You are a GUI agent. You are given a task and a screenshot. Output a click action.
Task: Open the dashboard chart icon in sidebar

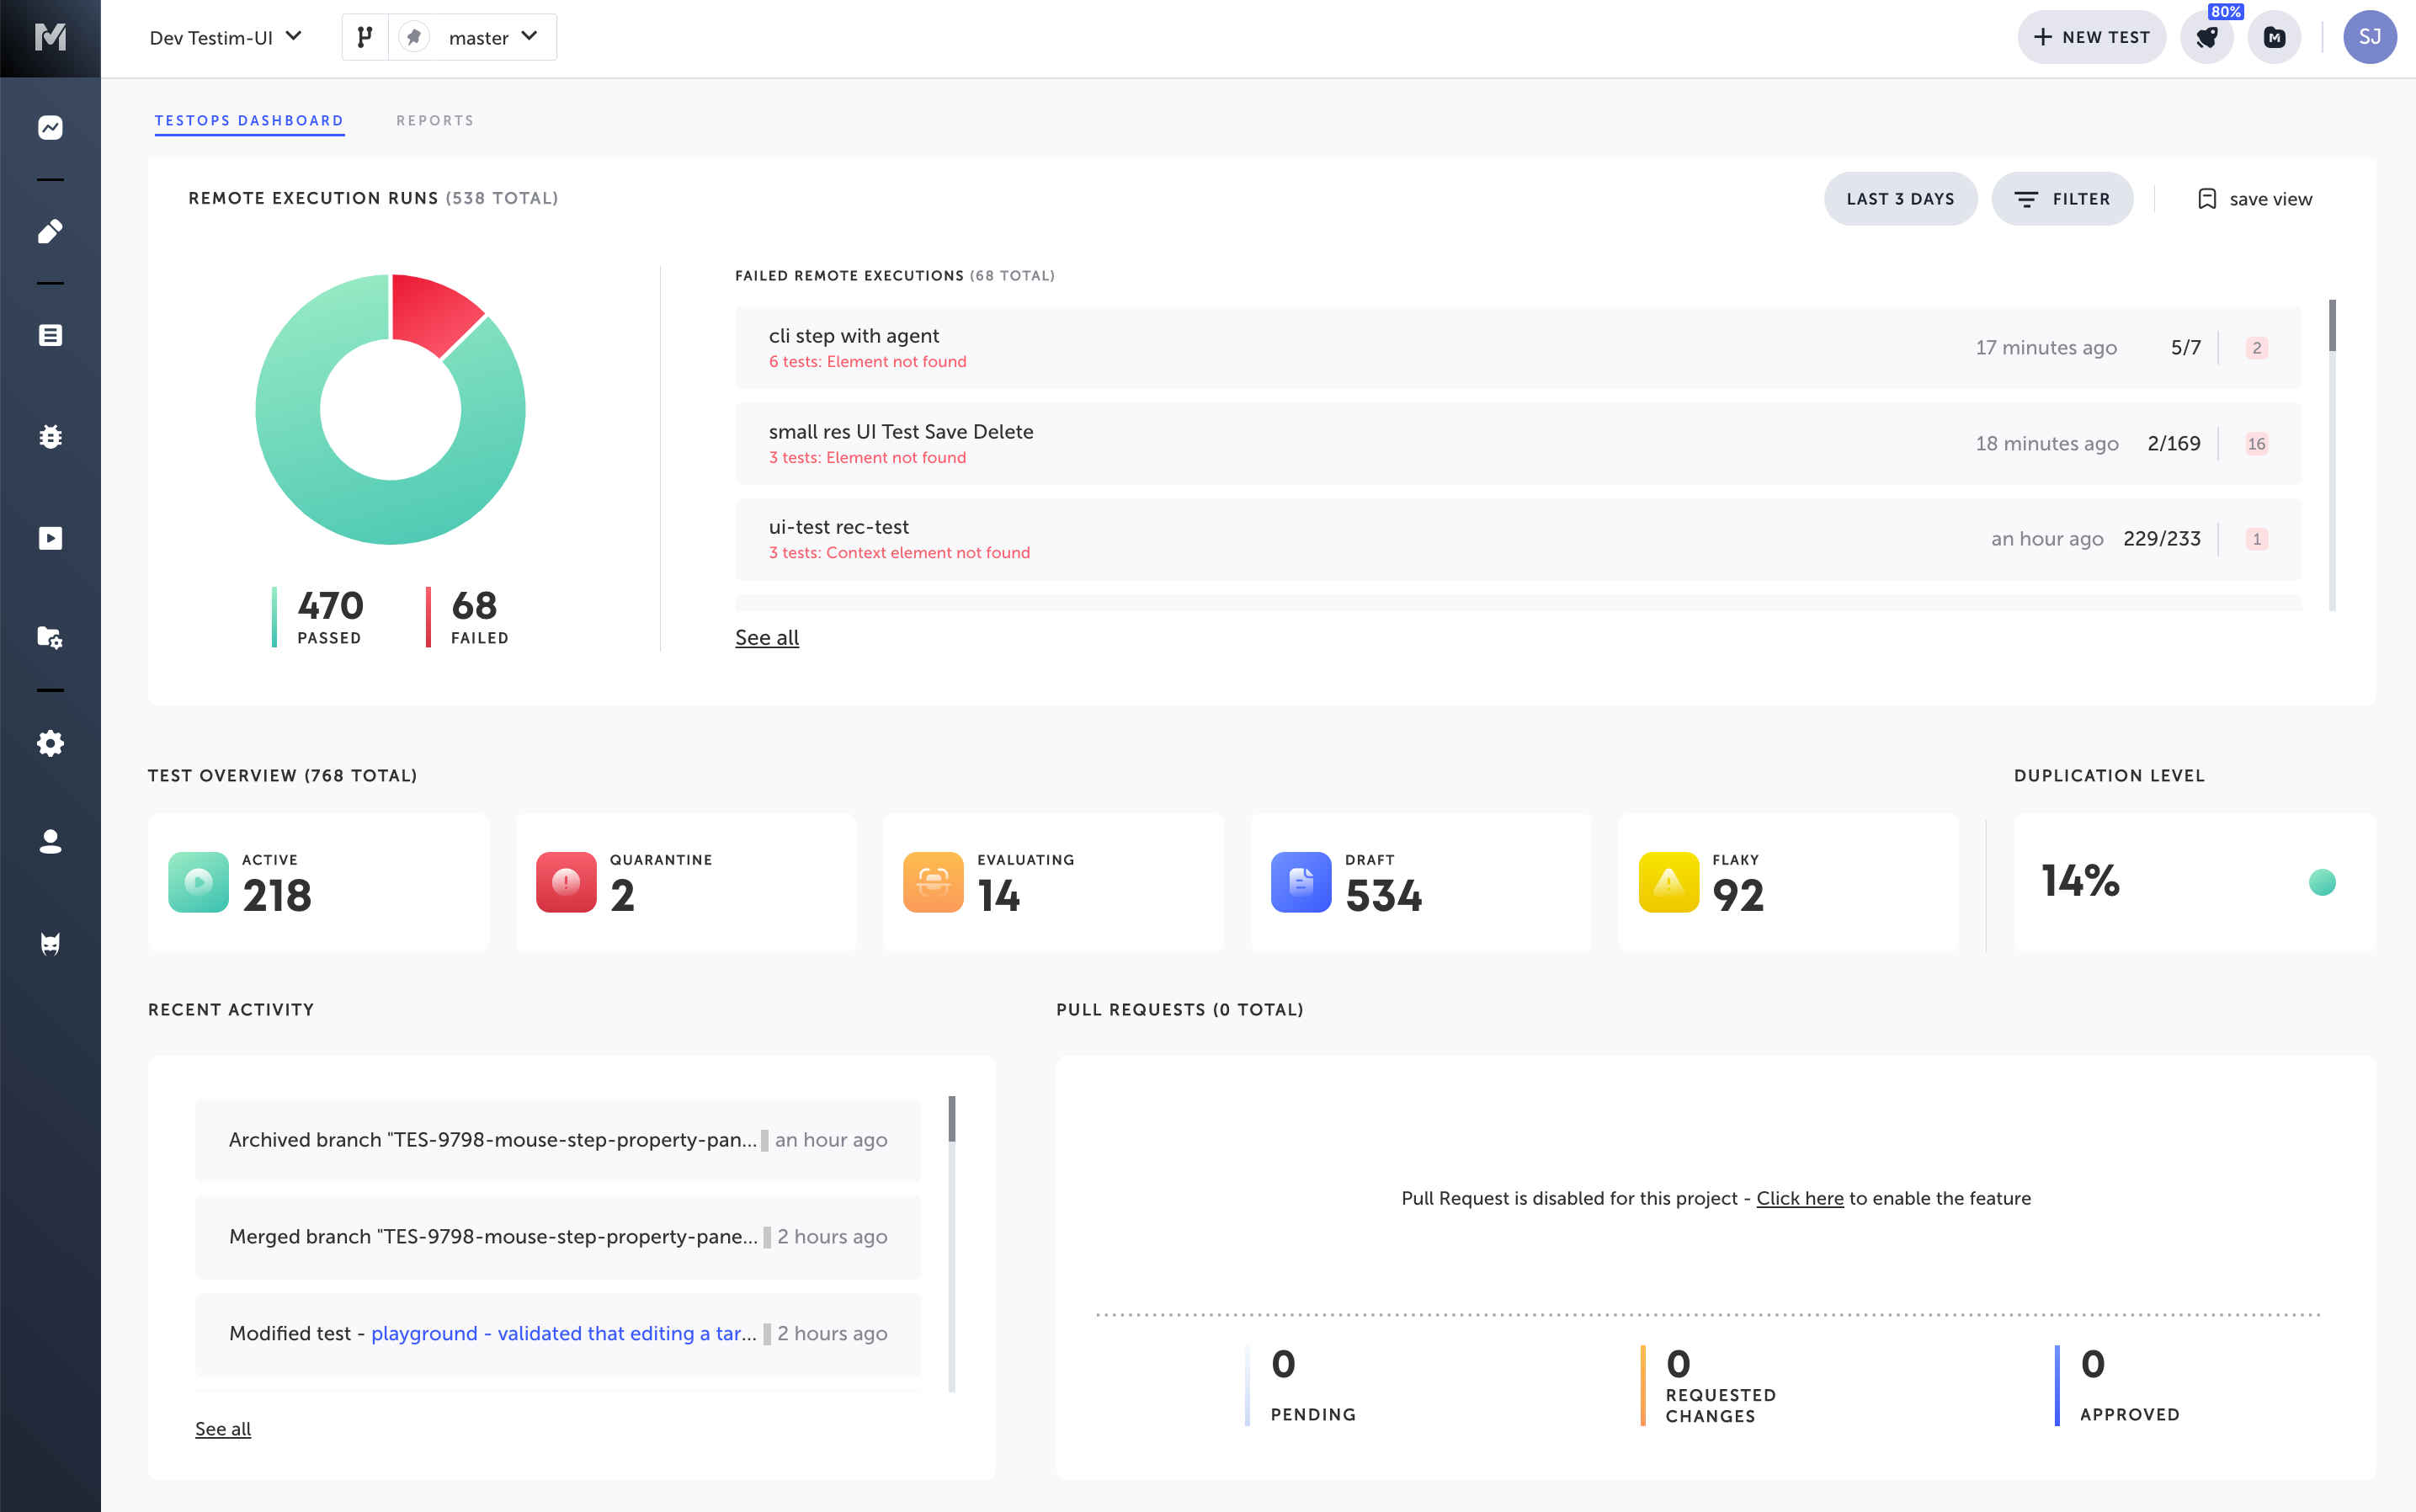pos(50,127)
